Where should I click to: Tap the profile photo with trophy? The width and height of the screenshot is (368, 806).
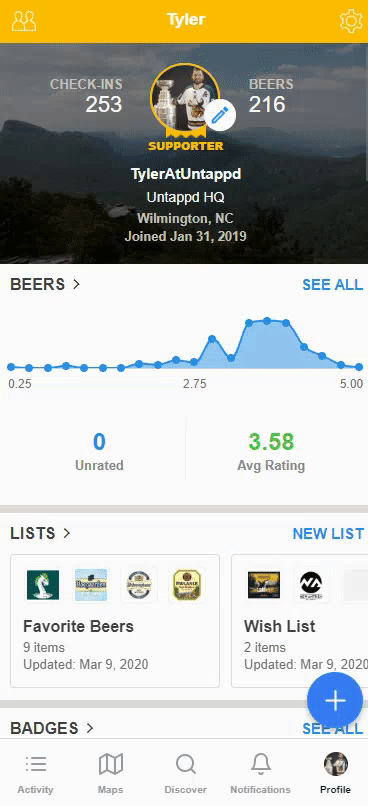(x=185, y=98)
